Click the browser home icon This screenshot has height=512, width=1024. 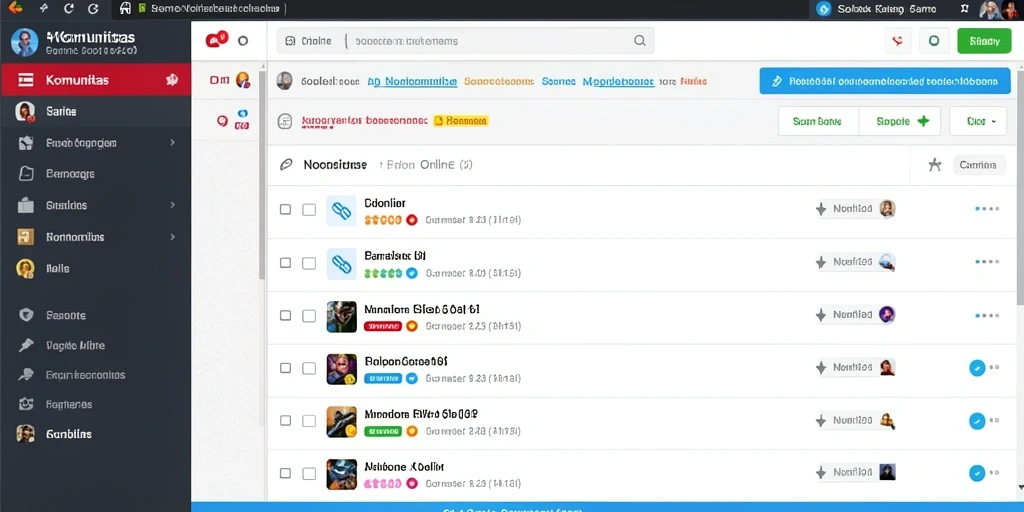coord(126,8)
